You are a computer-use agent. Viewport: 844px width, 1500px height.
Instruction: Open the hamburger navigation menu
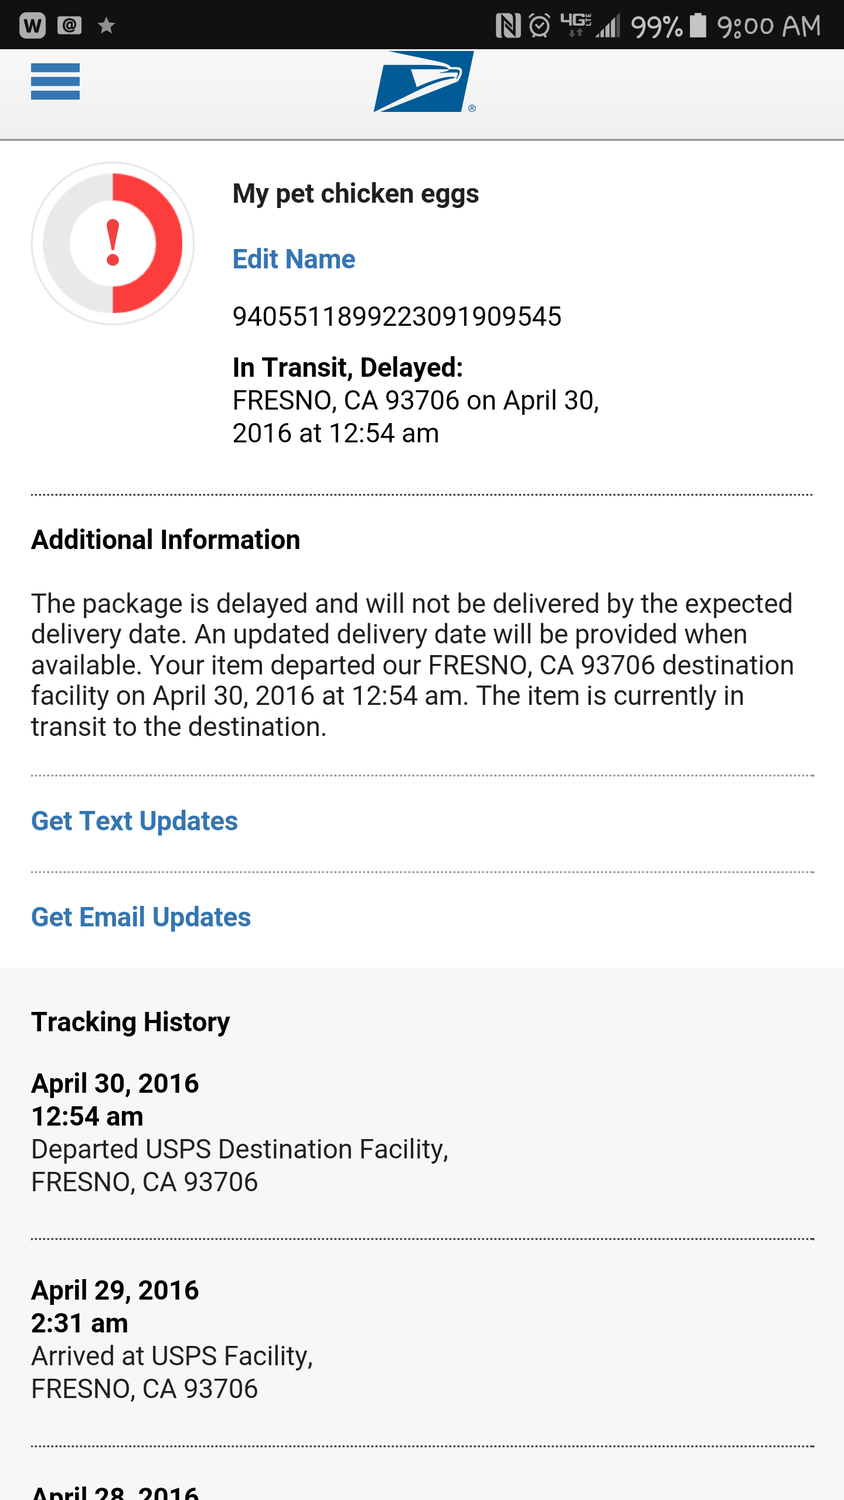click(x=55, y=81)
